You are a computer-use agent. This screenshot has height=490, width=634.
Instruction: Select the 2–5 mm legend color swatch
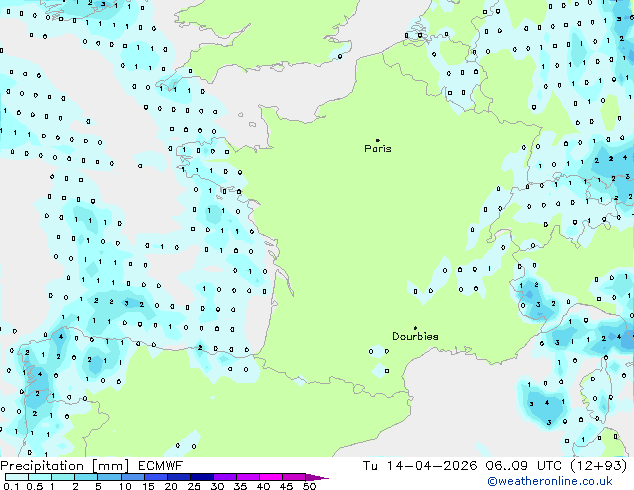(x=86, y=477)
